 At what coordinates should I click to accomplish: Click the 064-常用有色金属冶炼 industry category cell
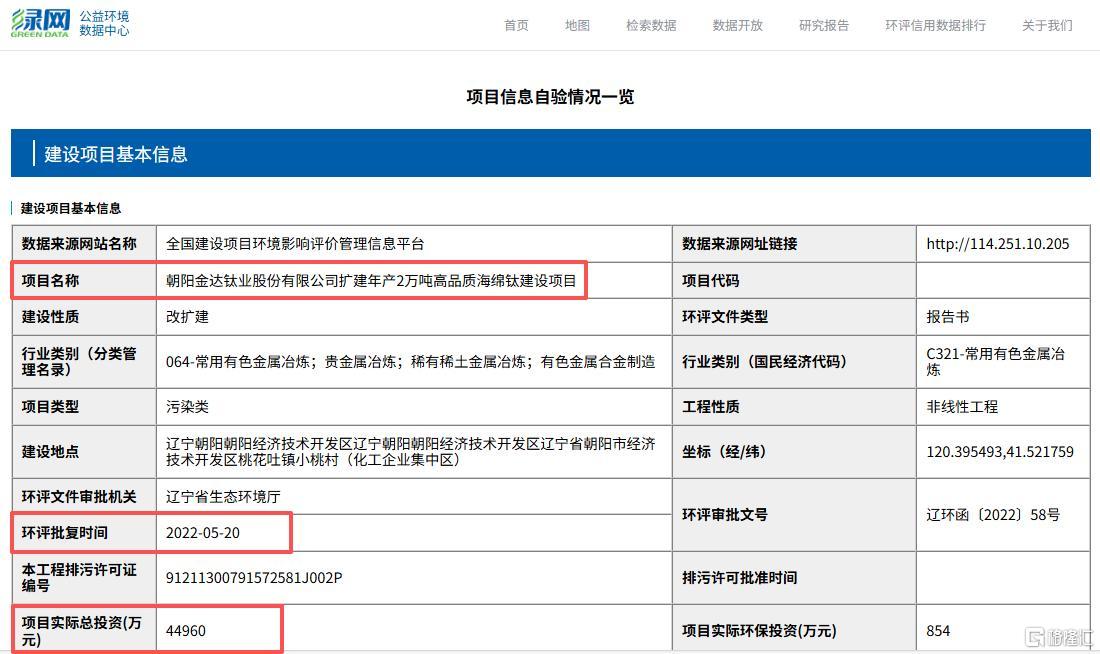(414, 361)
